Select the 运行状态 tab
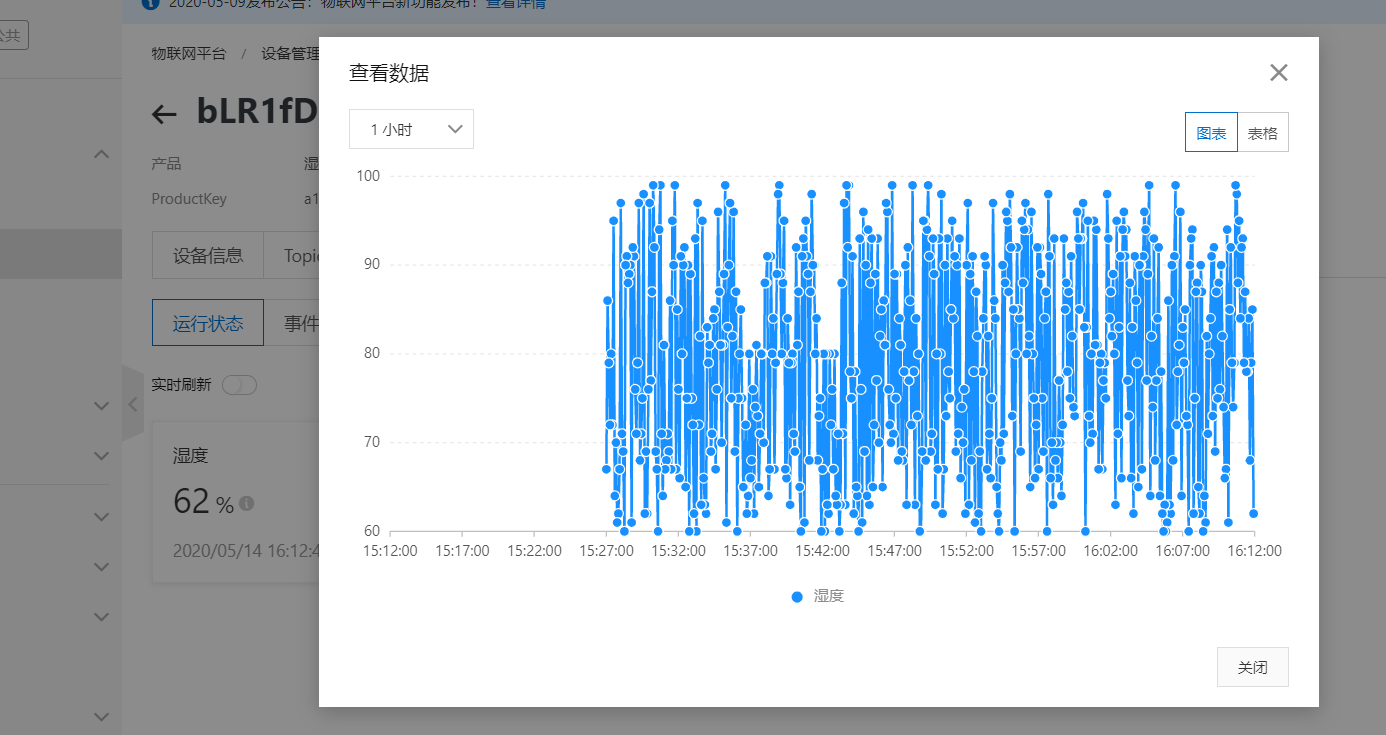1386x735 pixels. point(207,323)
